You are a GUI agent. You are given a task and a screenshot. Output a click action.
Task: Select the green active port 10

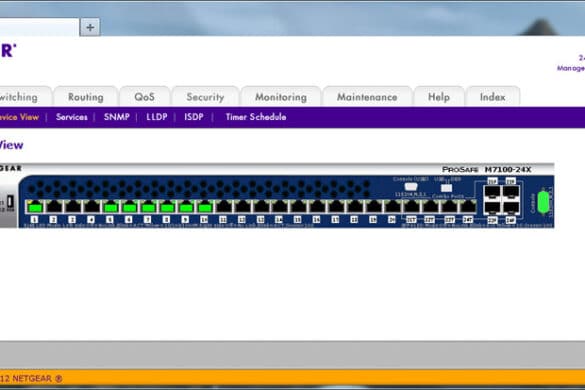205,207
